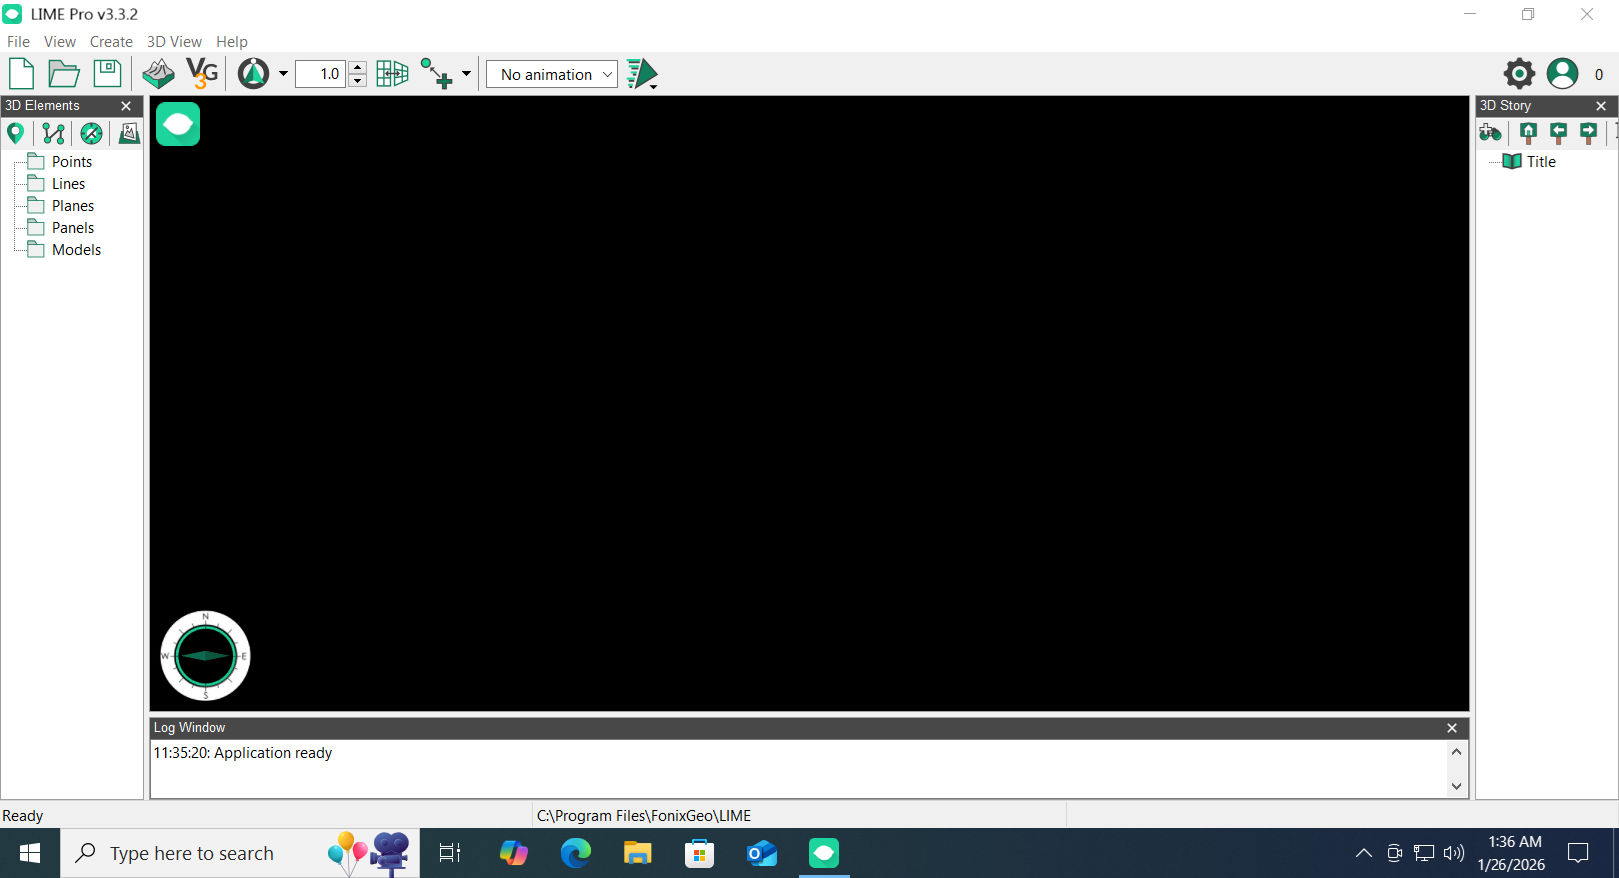1619x878 pixels.
Task: Click the add viewpoint binoculars icon
Action: [x=1490, y=133]
